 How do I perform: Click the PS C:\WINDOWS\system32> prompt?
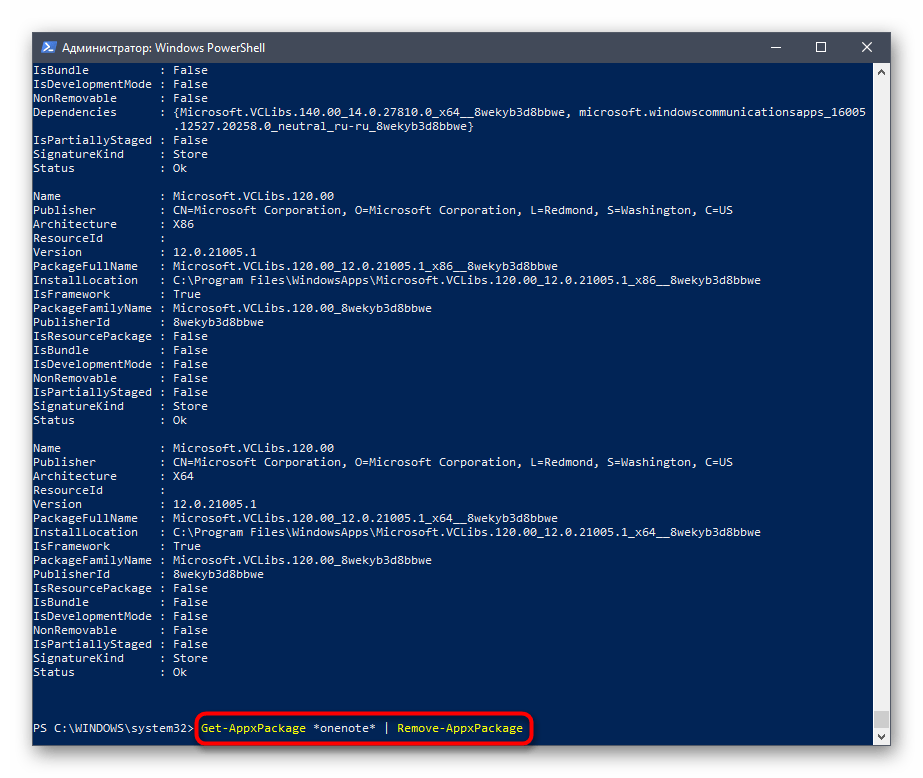click(113, 728)
